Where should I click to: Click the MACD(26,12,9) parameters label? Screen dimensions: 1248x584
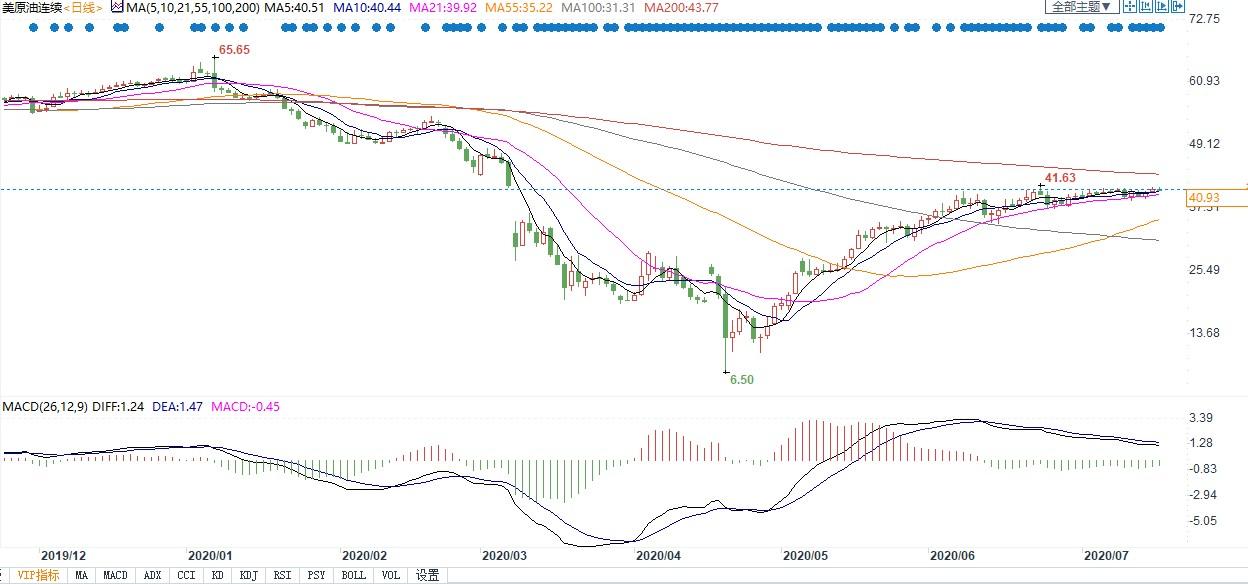click(x=45, y=407)
